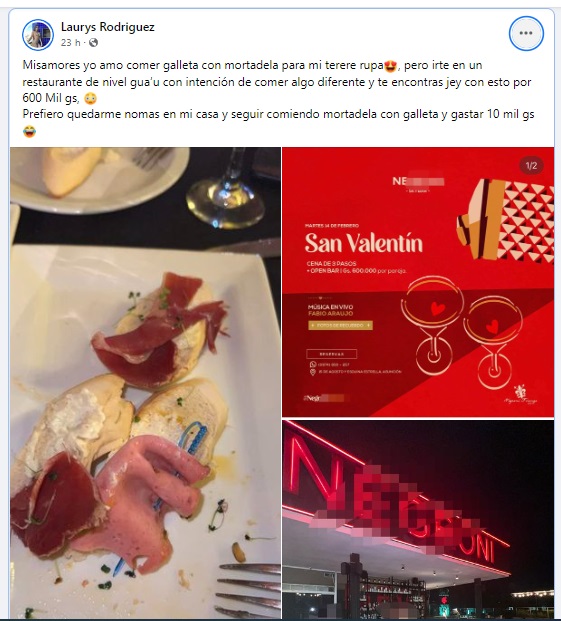Open the red neon sign photo
This screenshot has width=561, height=621.
(x=418, y=519)
